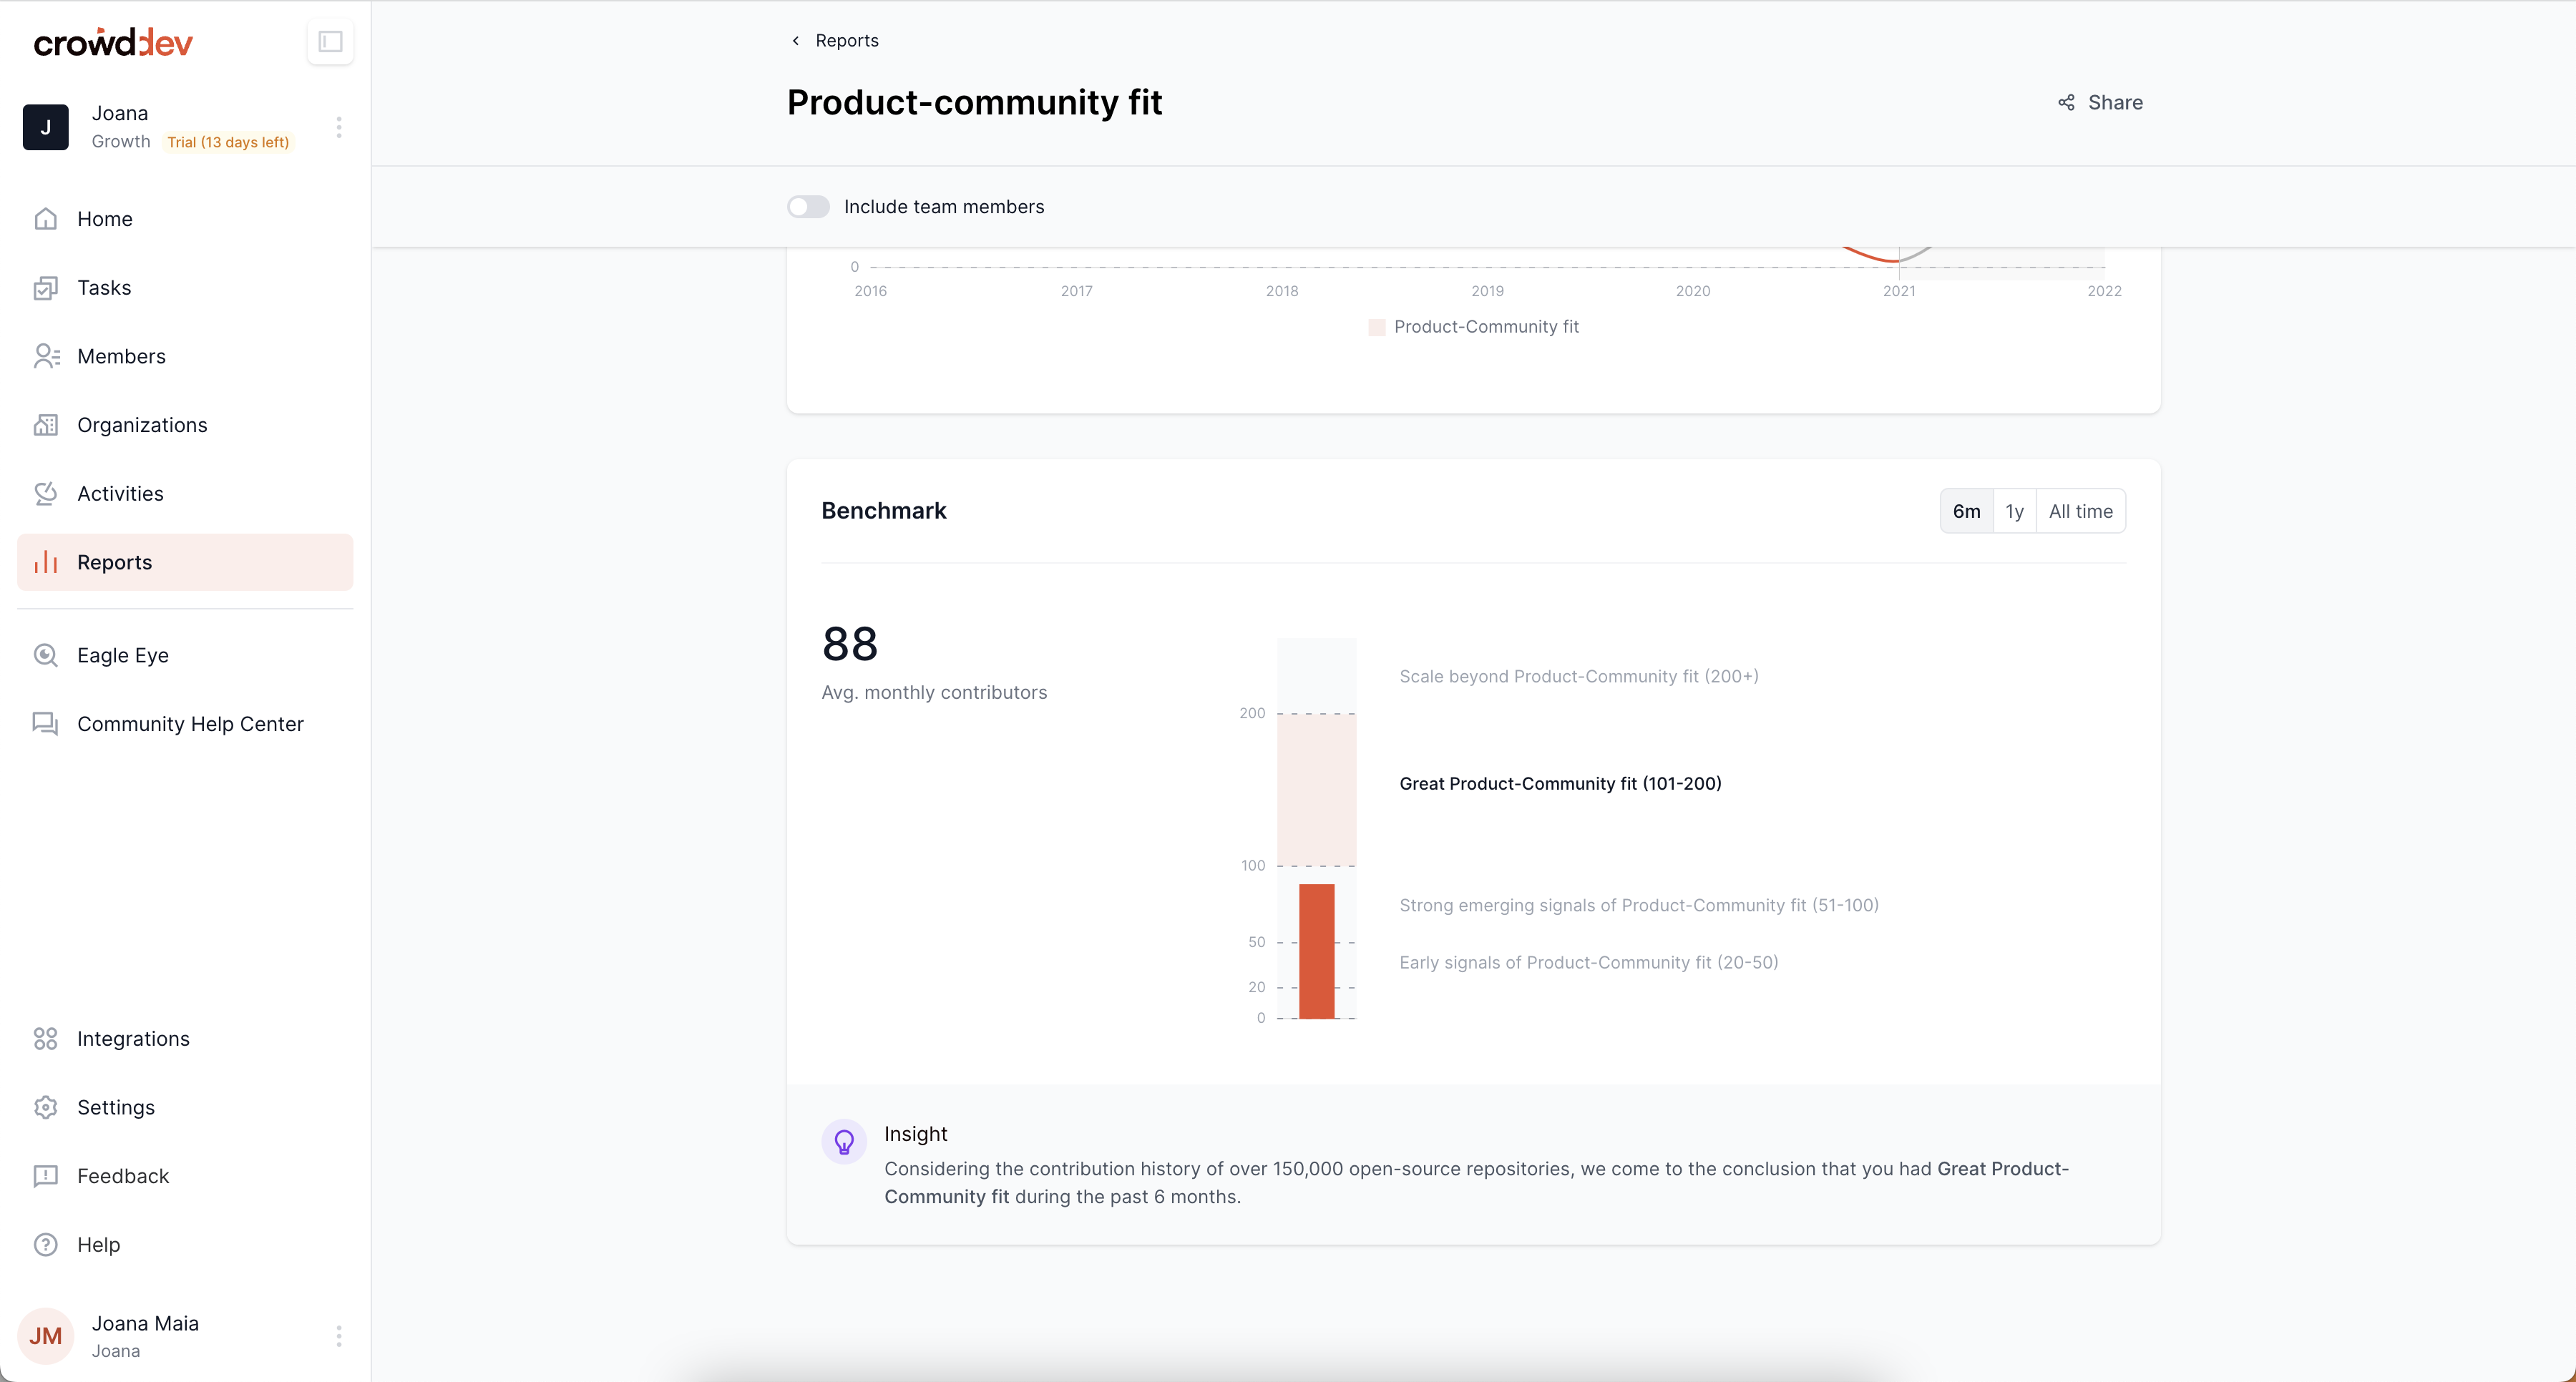Click the Insight lightbulb icon

click(x=844, y=1141)
